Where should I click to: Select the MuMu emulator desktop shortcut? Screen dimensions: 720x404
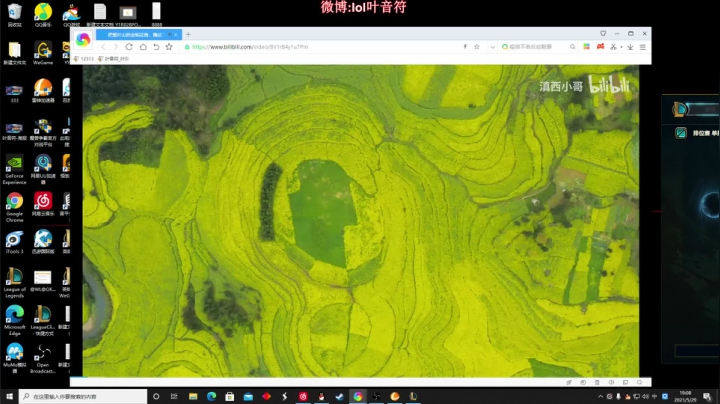tap(15, 358)
